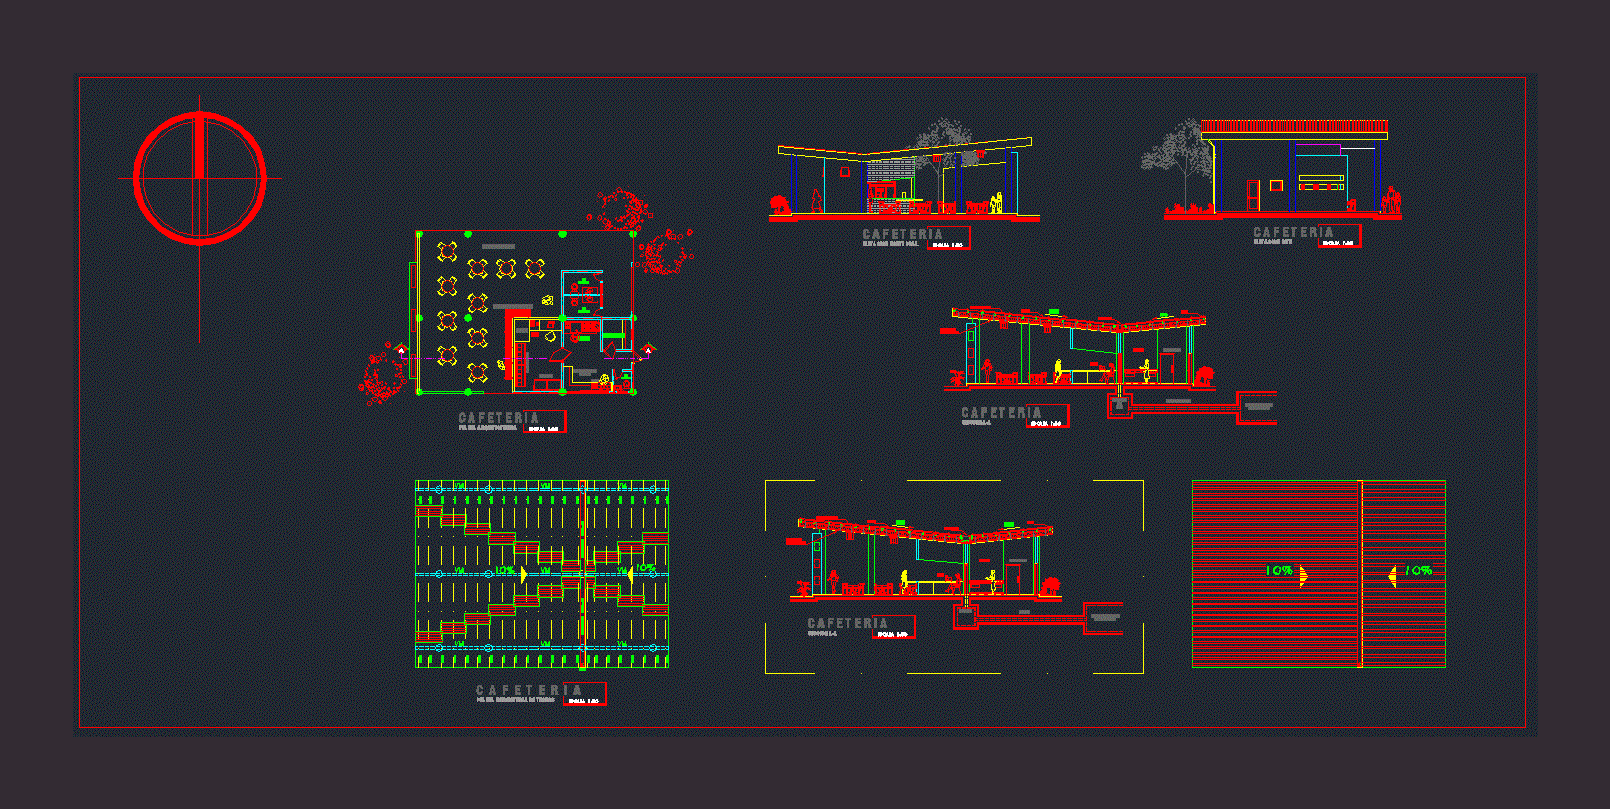Click the red striped roof plan
The image size is (1610, 809).
click(x=1319, y=574)
